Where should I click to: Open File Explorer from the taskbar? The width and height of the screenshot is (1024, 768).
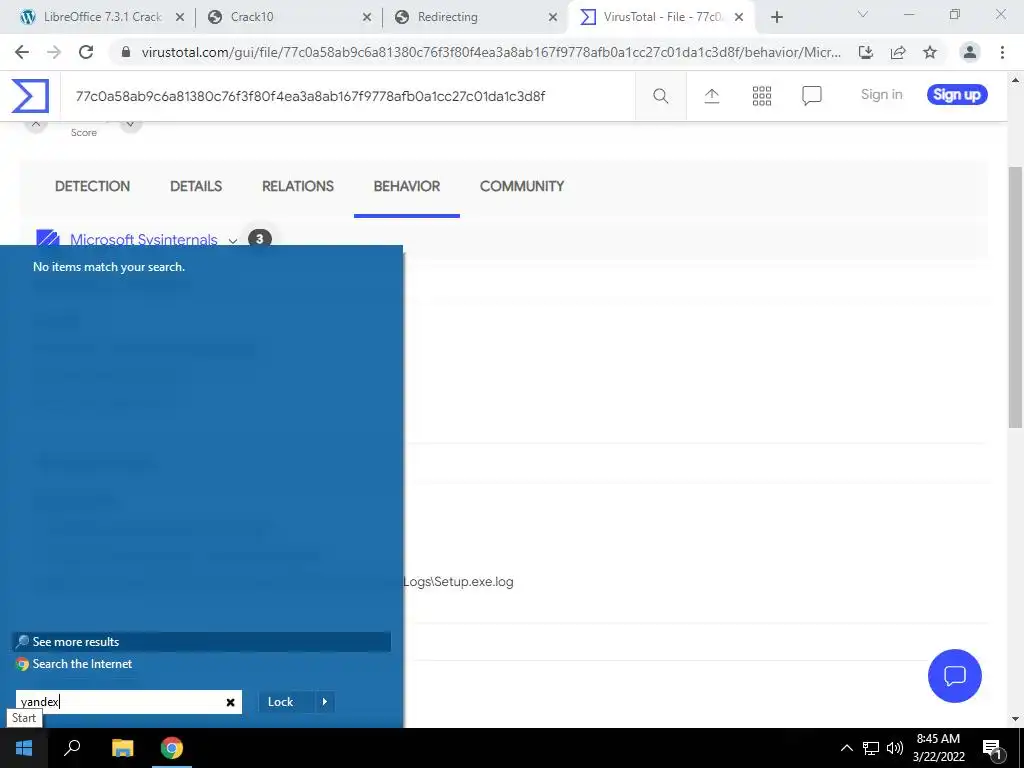click(x=122, y=748)
